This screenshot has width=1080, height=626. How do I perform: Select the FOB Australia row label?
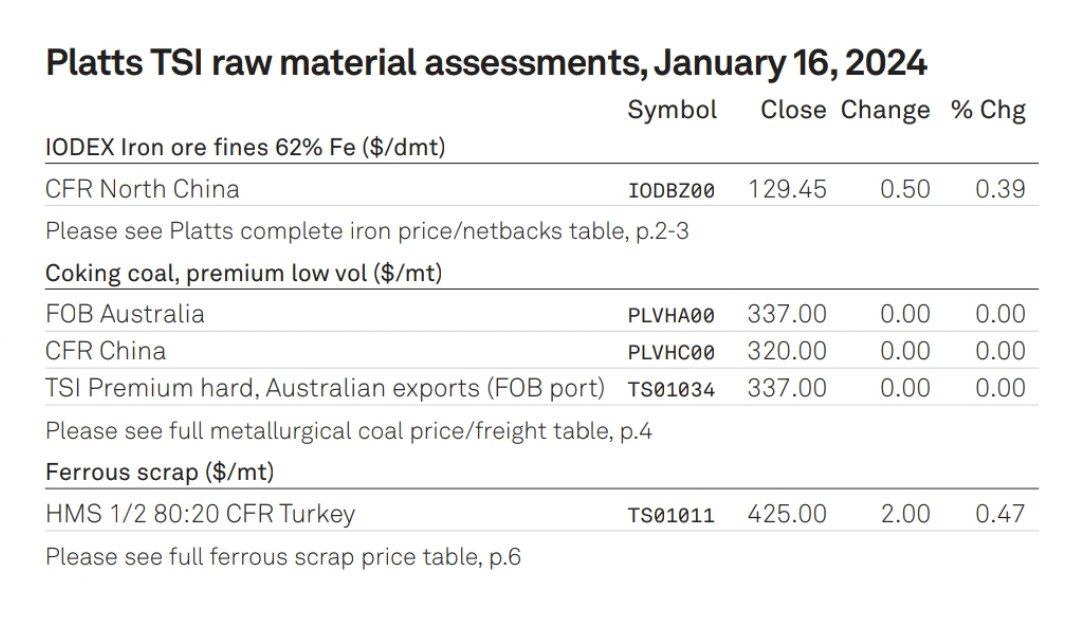(125, 314)
